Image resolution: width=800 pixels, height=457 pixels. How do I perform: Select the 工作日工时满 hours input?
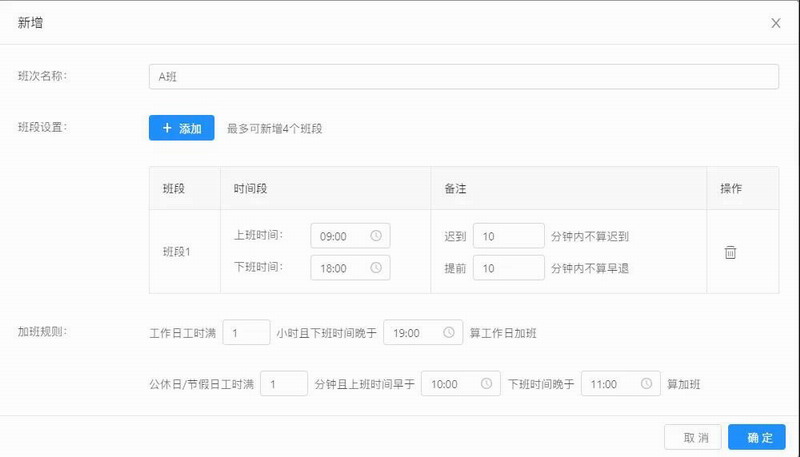[x=246, y=332]
